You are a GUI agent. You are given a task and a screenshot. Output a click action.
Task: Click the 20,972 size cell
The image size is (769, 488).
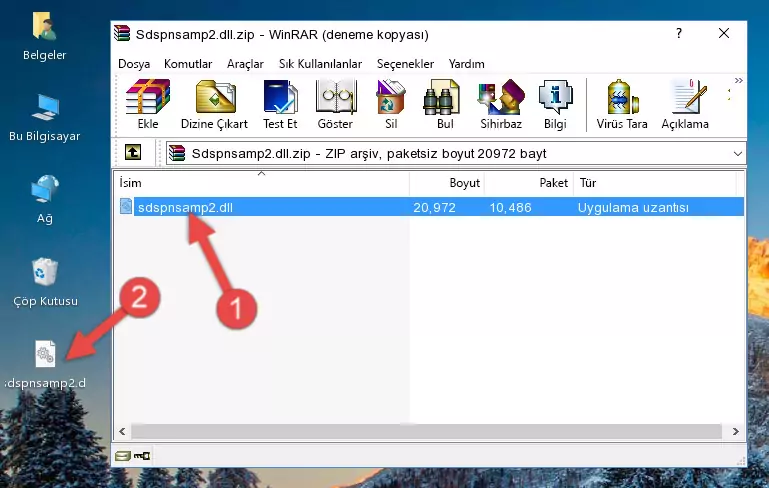coord(435,207)
